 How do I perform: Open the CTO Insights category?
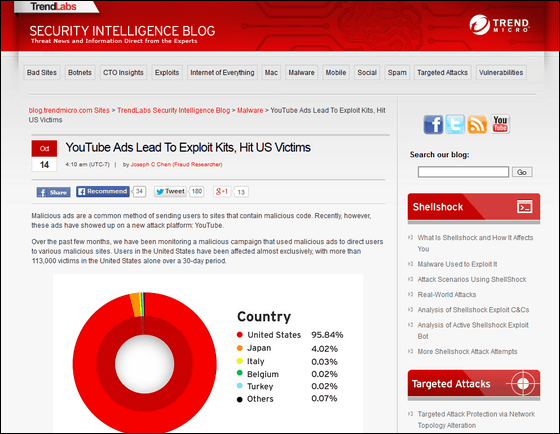coord(123,73)
